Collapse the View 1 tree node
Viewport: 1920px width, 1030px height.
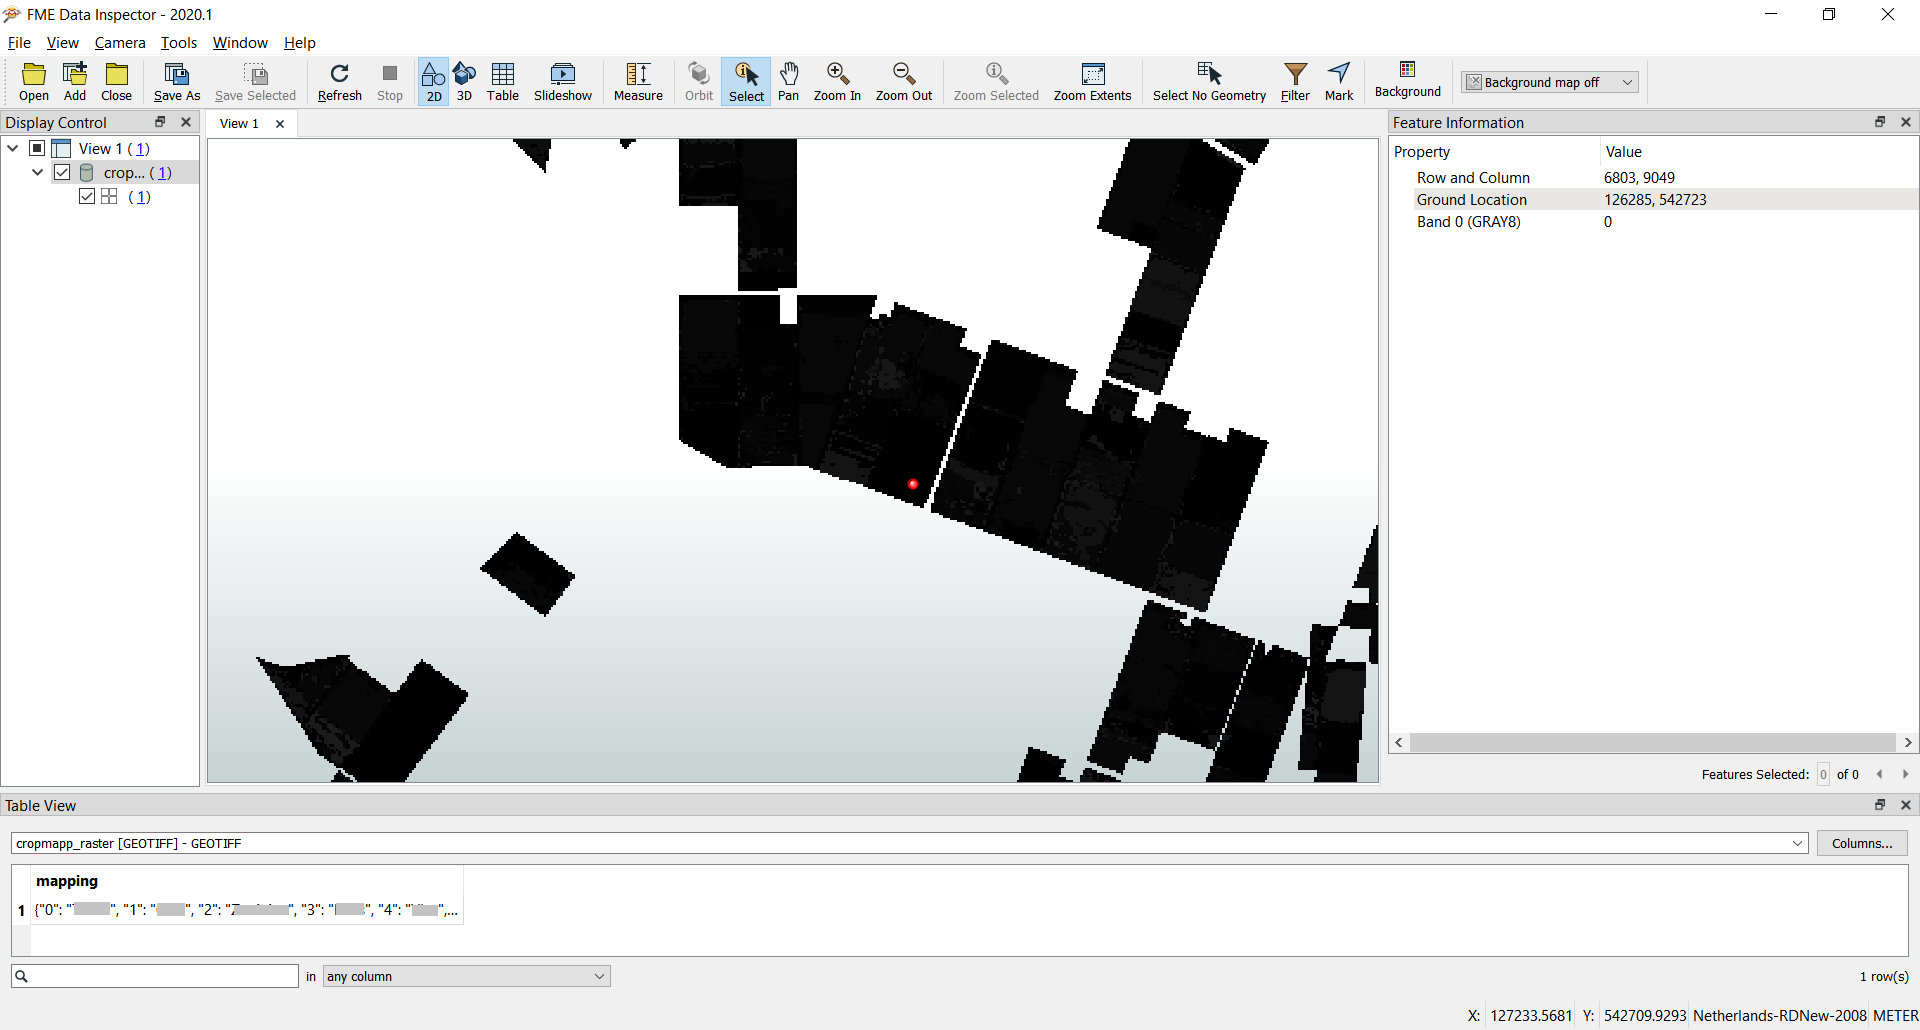tap(13, 148)
